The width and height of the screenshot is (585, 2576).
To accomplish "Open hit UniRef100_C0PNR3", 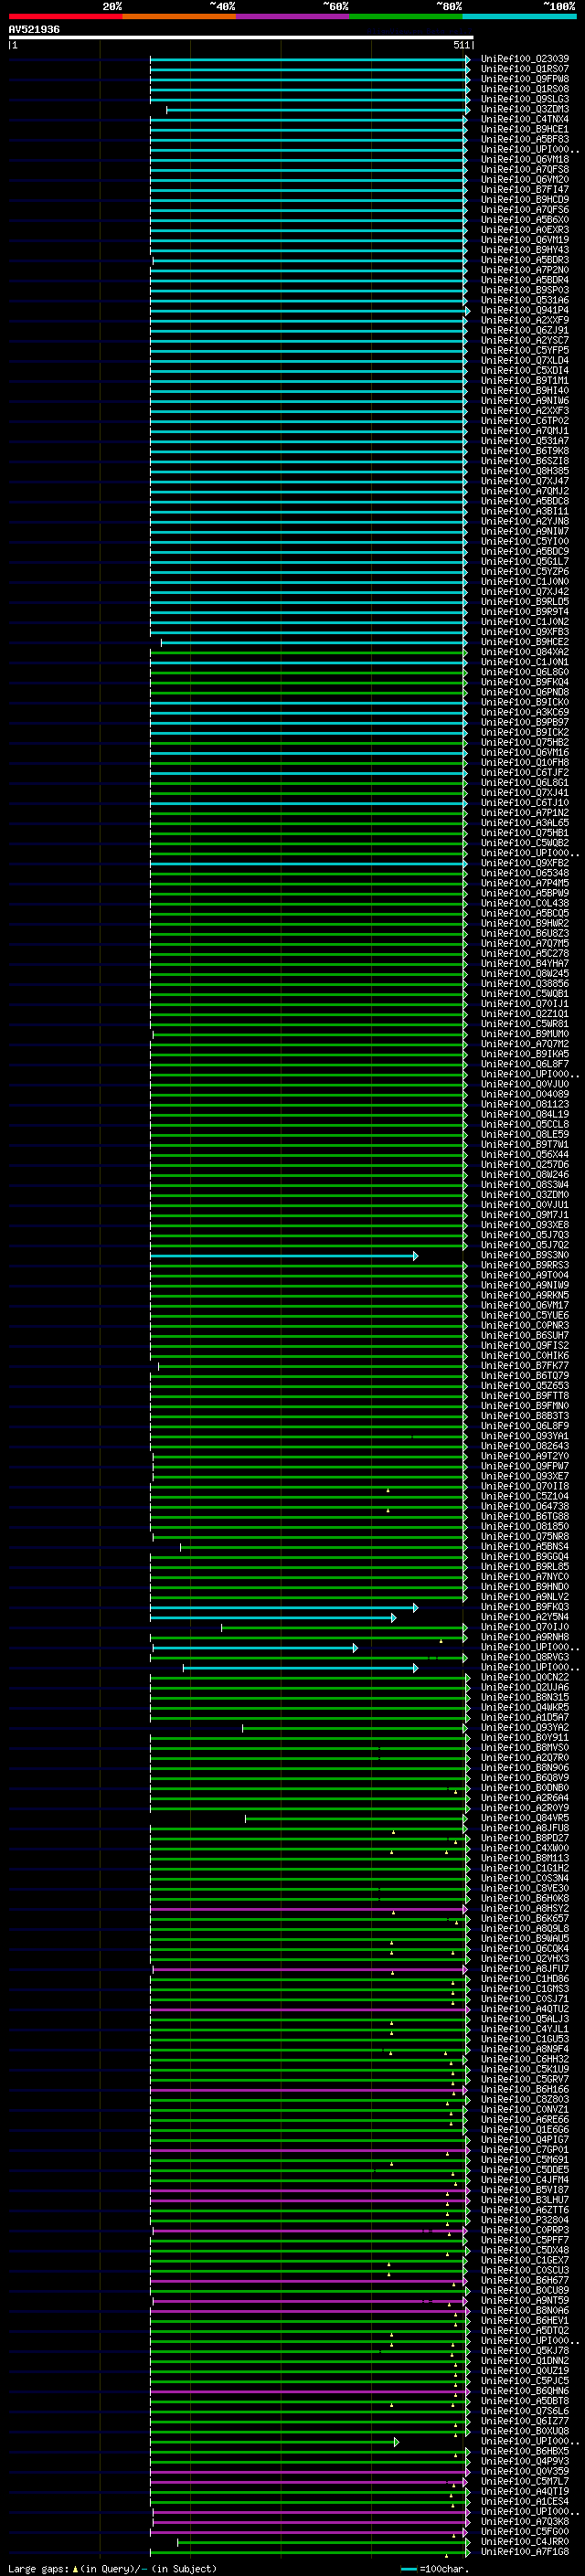I will tap(525, 1325).
